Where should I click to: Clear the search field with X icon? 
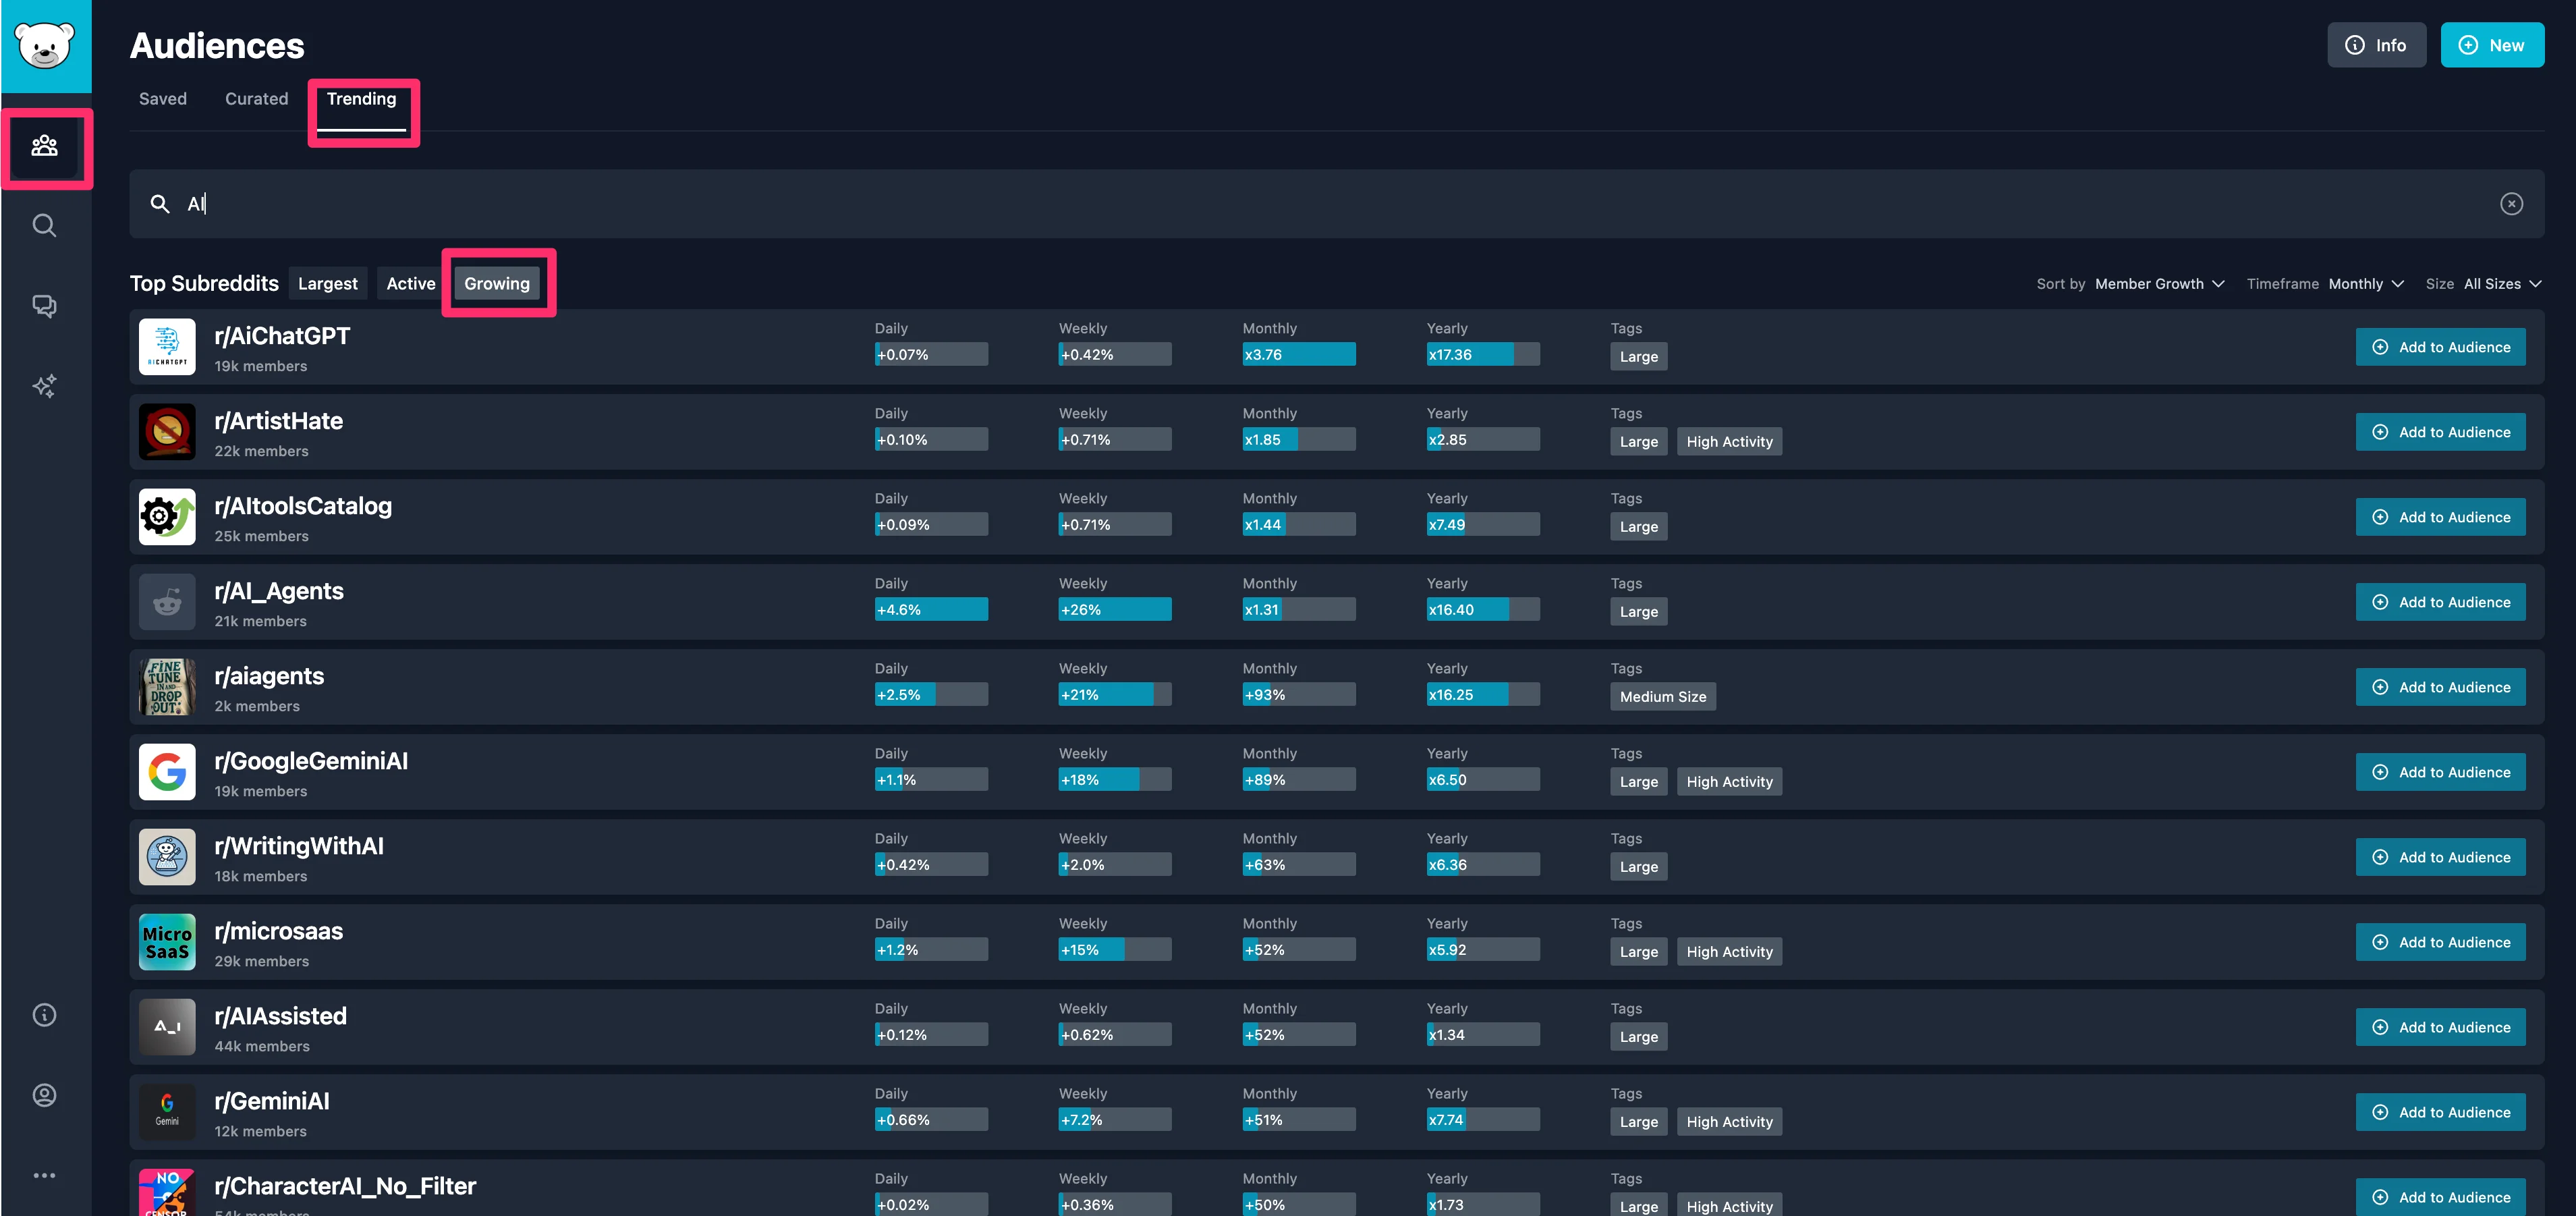[2511, 204]
